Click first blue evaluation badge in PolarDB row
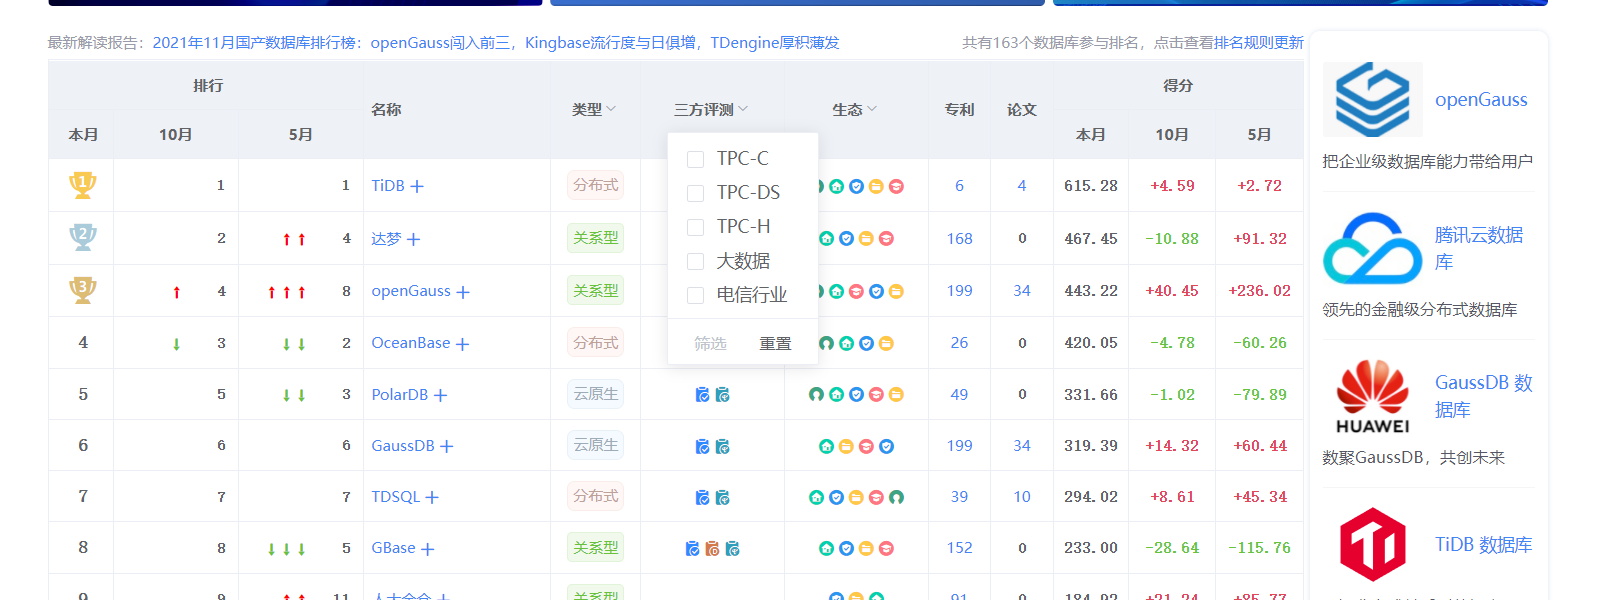Image resolution: width=1617 pixels, height=600 pixels. click(702, 395)
